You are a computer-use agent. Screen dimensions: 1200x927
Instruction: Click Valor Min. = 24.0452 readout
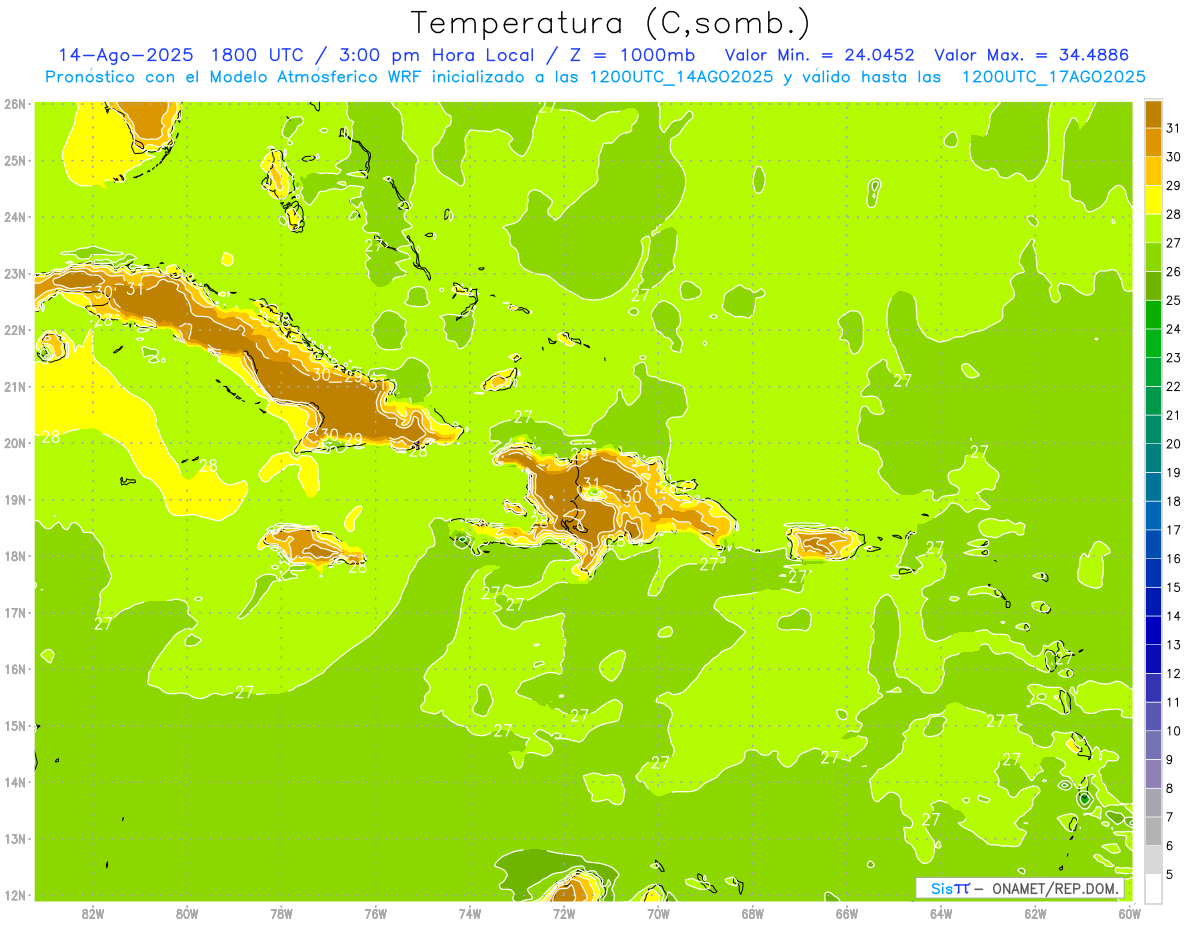pyautogui.click(x=819, y=55)
